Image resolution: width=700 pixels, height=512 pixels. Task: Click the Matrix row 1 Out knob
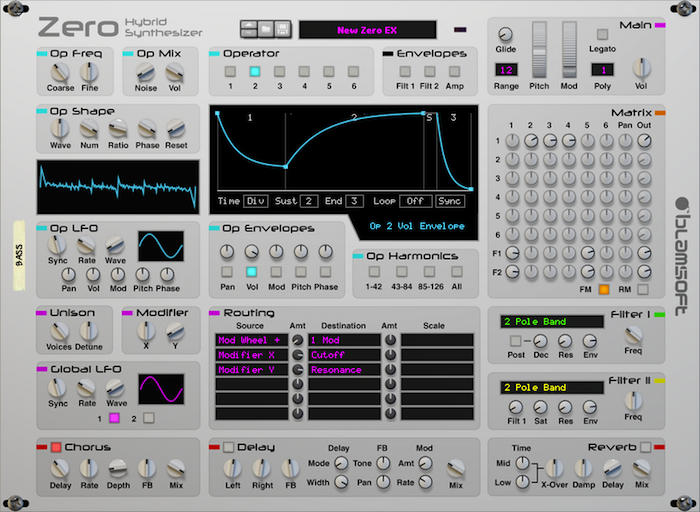pyautogui.click(x=644, y=141)
